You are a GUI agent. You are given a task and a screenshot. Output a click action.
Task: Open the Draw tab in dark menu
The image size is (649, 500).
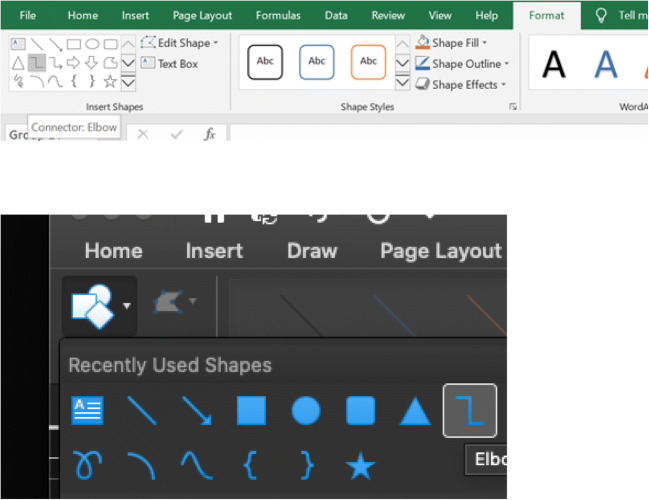click(312, 250)
